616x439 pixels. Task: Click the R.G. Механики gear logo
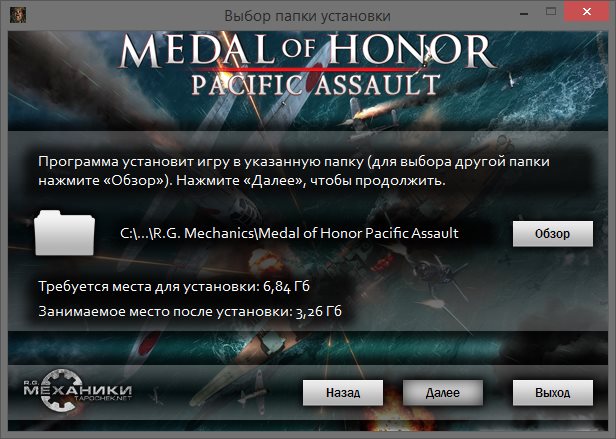pos(77,390)
